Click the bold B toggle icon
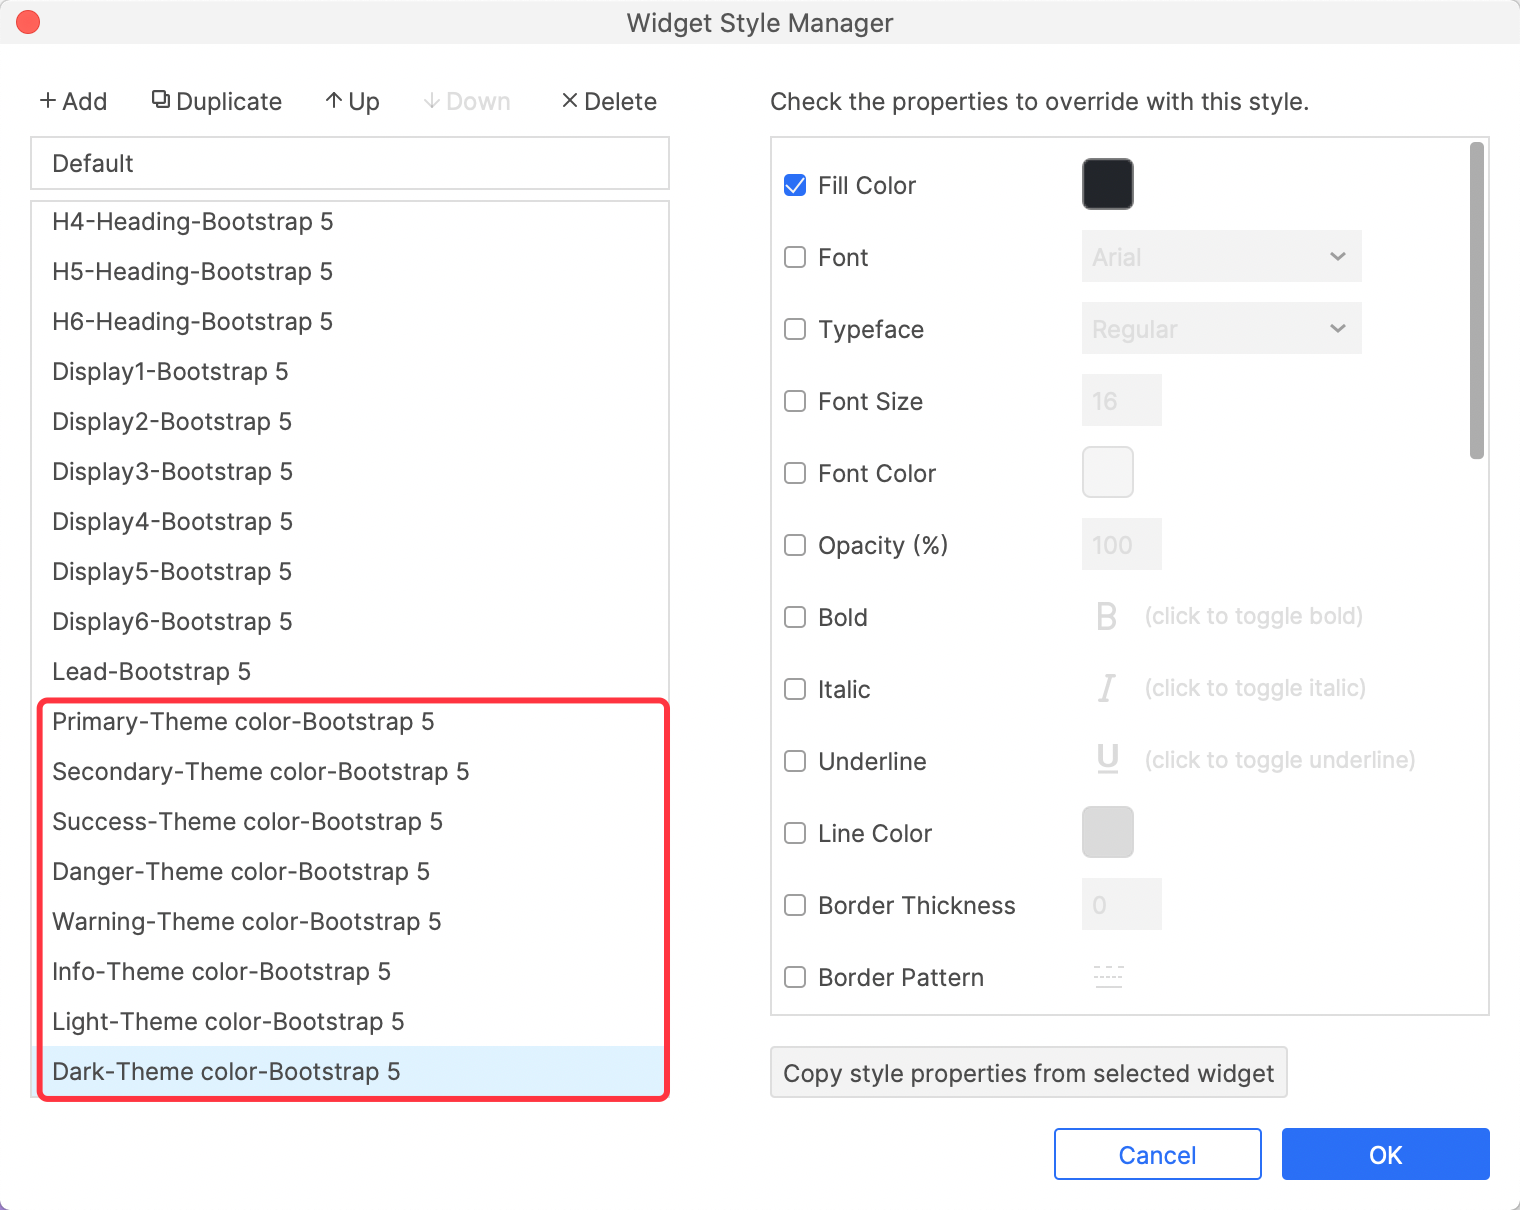This screenshot has height=1210, width=1520. [1106, 617]
